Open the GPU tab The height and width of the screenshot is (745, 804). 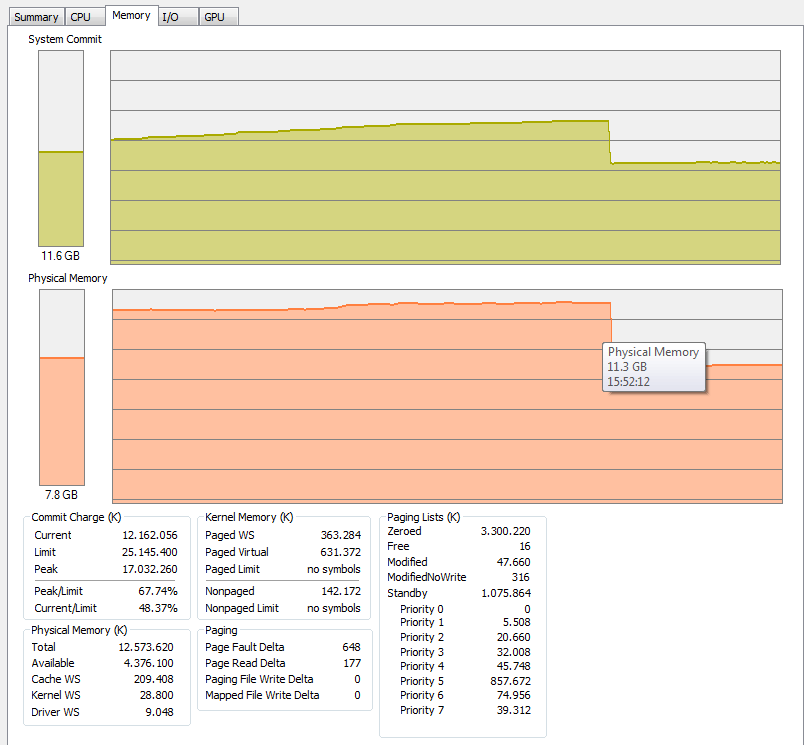(214, 17)
